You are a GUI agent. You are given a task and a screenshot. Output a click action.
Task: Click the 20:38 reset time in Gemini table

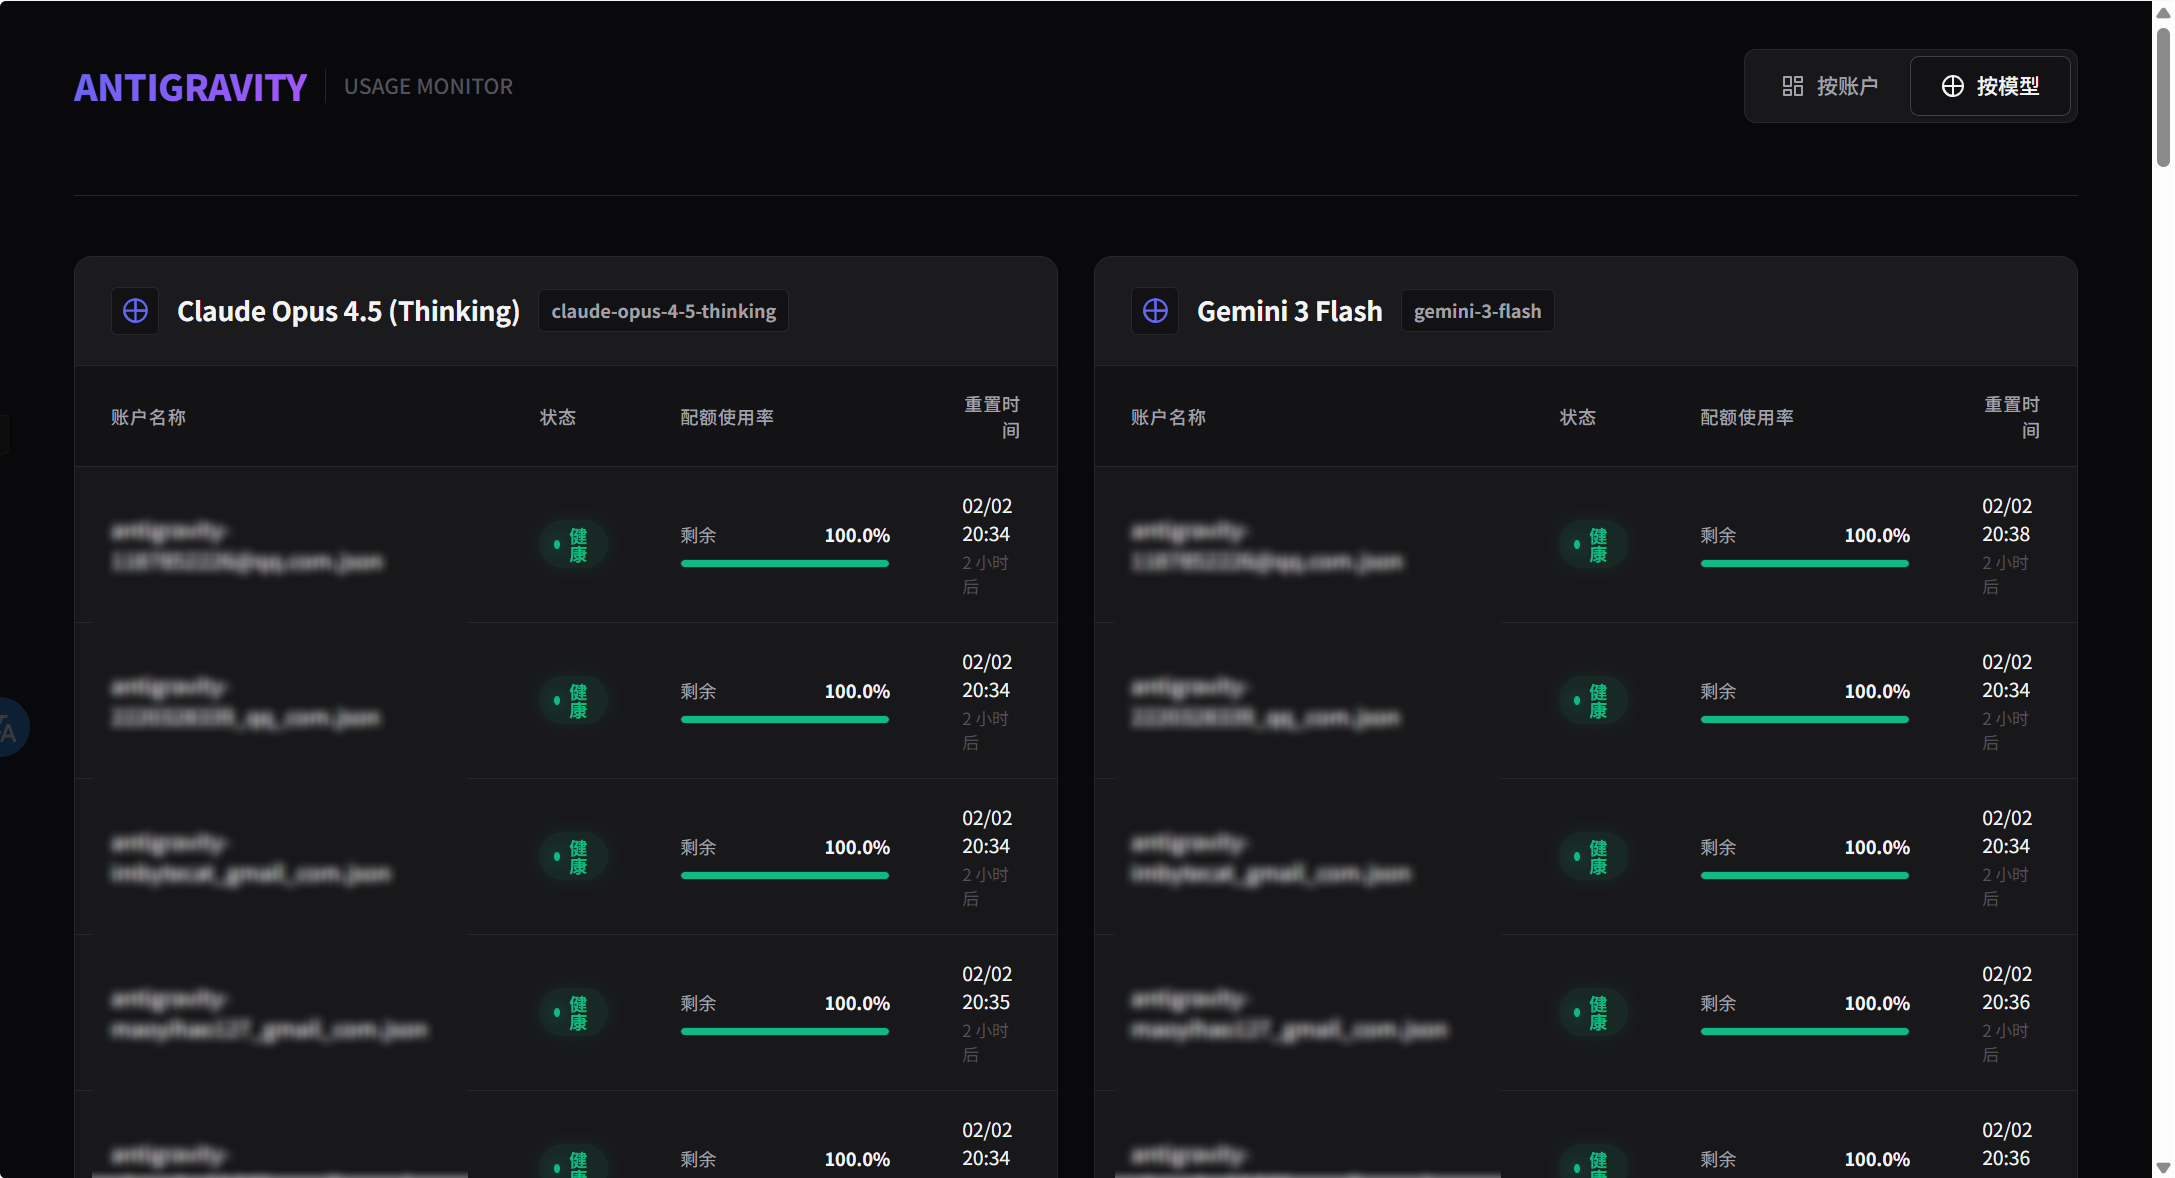(x=2006, y=534)
